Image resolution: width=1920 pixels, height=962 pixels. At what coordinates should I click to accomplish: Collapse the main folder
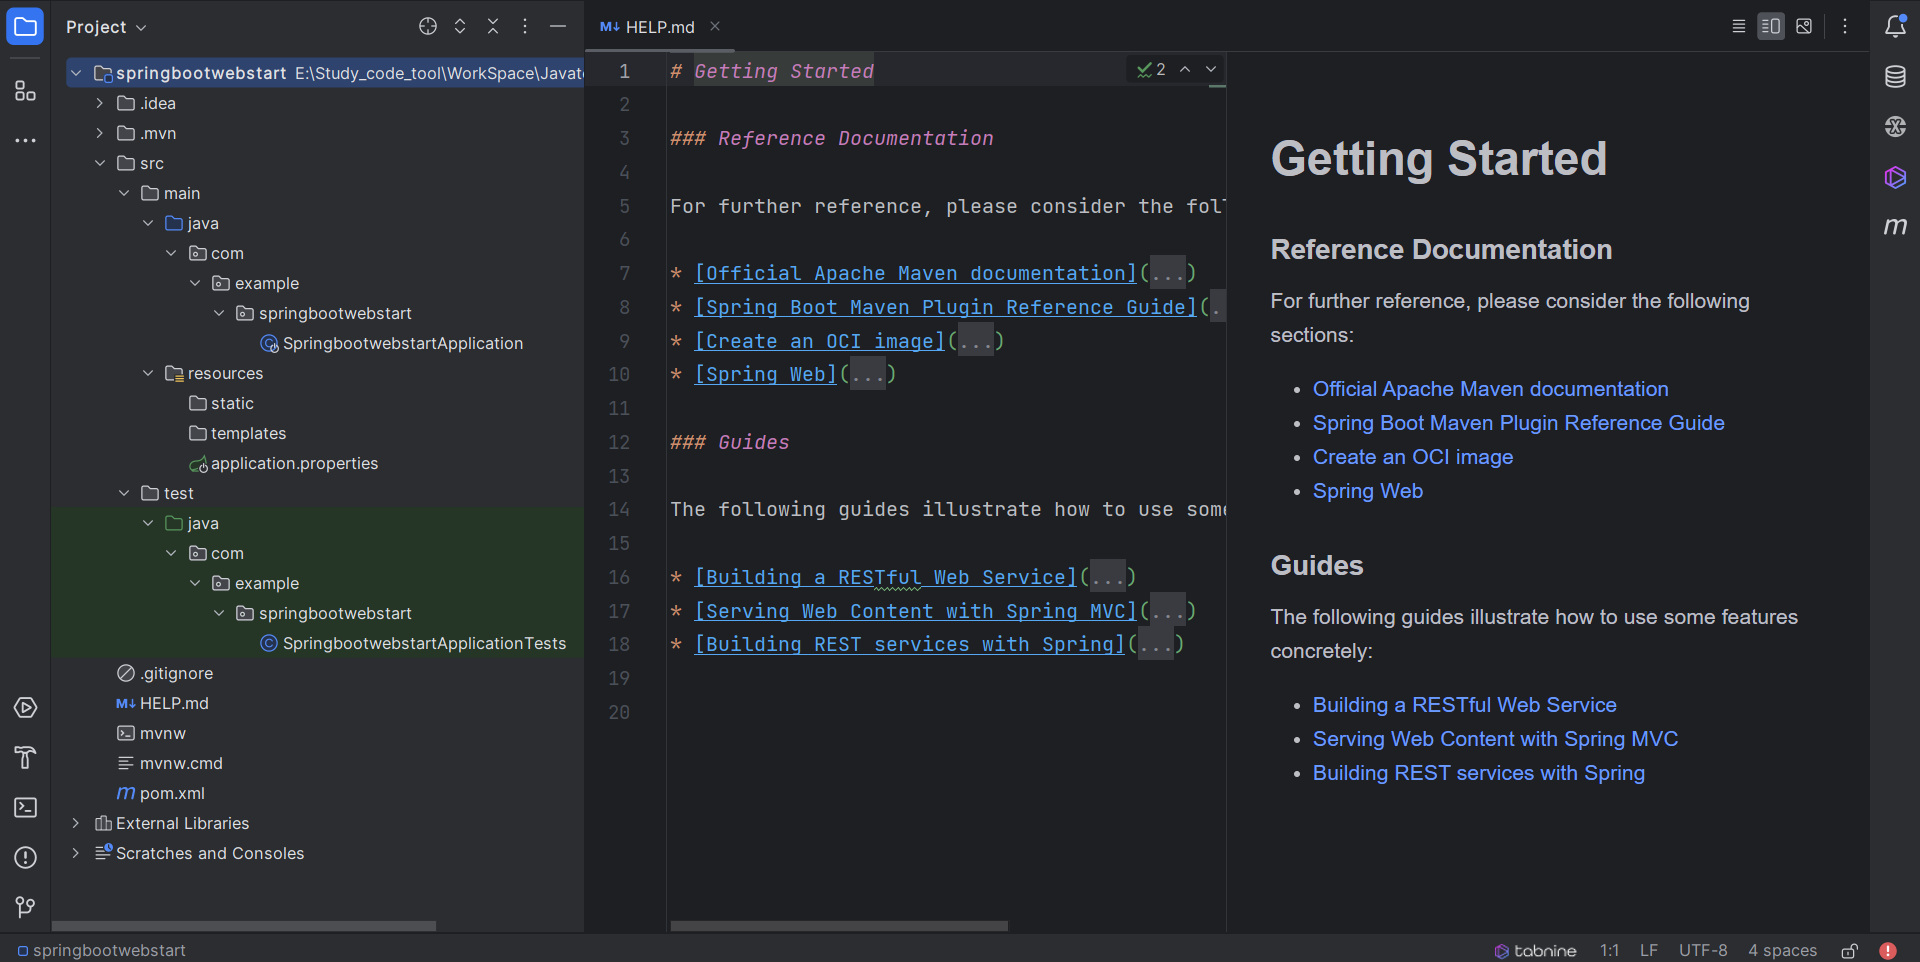pyautogui.click(x=124, y=193)
